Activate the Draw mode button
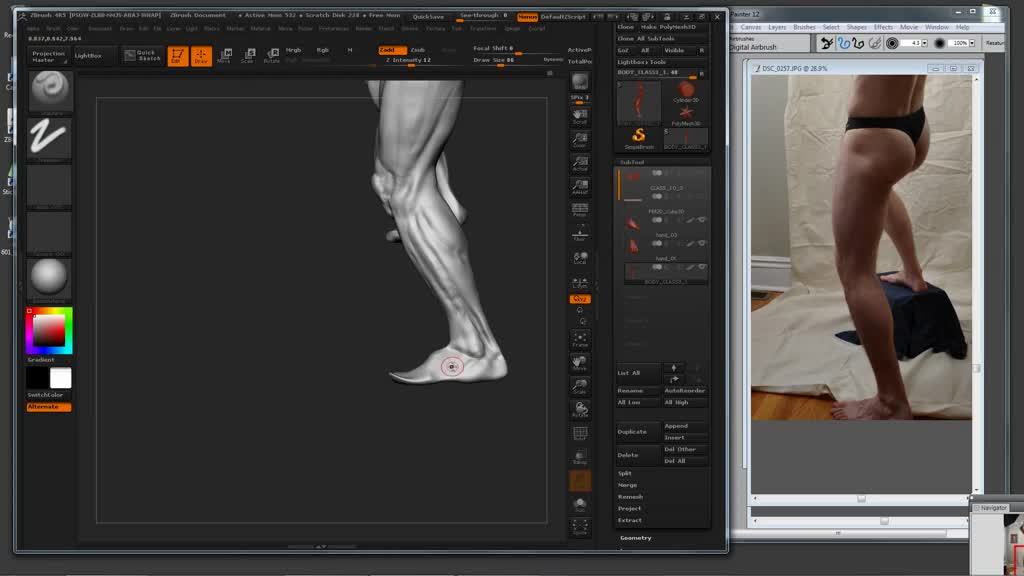Viewport: 1024px width, 576px height. coord(201,56)
